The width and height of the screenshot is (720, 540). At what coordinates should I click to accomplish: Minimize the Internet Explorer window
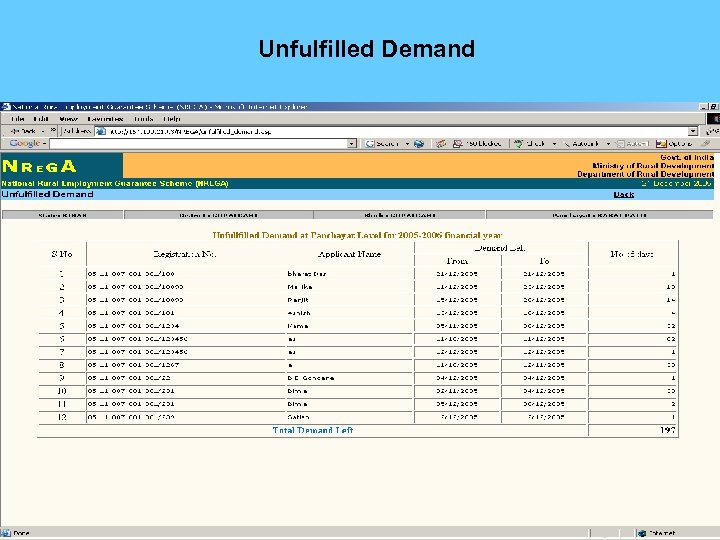[x=704, y=107]
